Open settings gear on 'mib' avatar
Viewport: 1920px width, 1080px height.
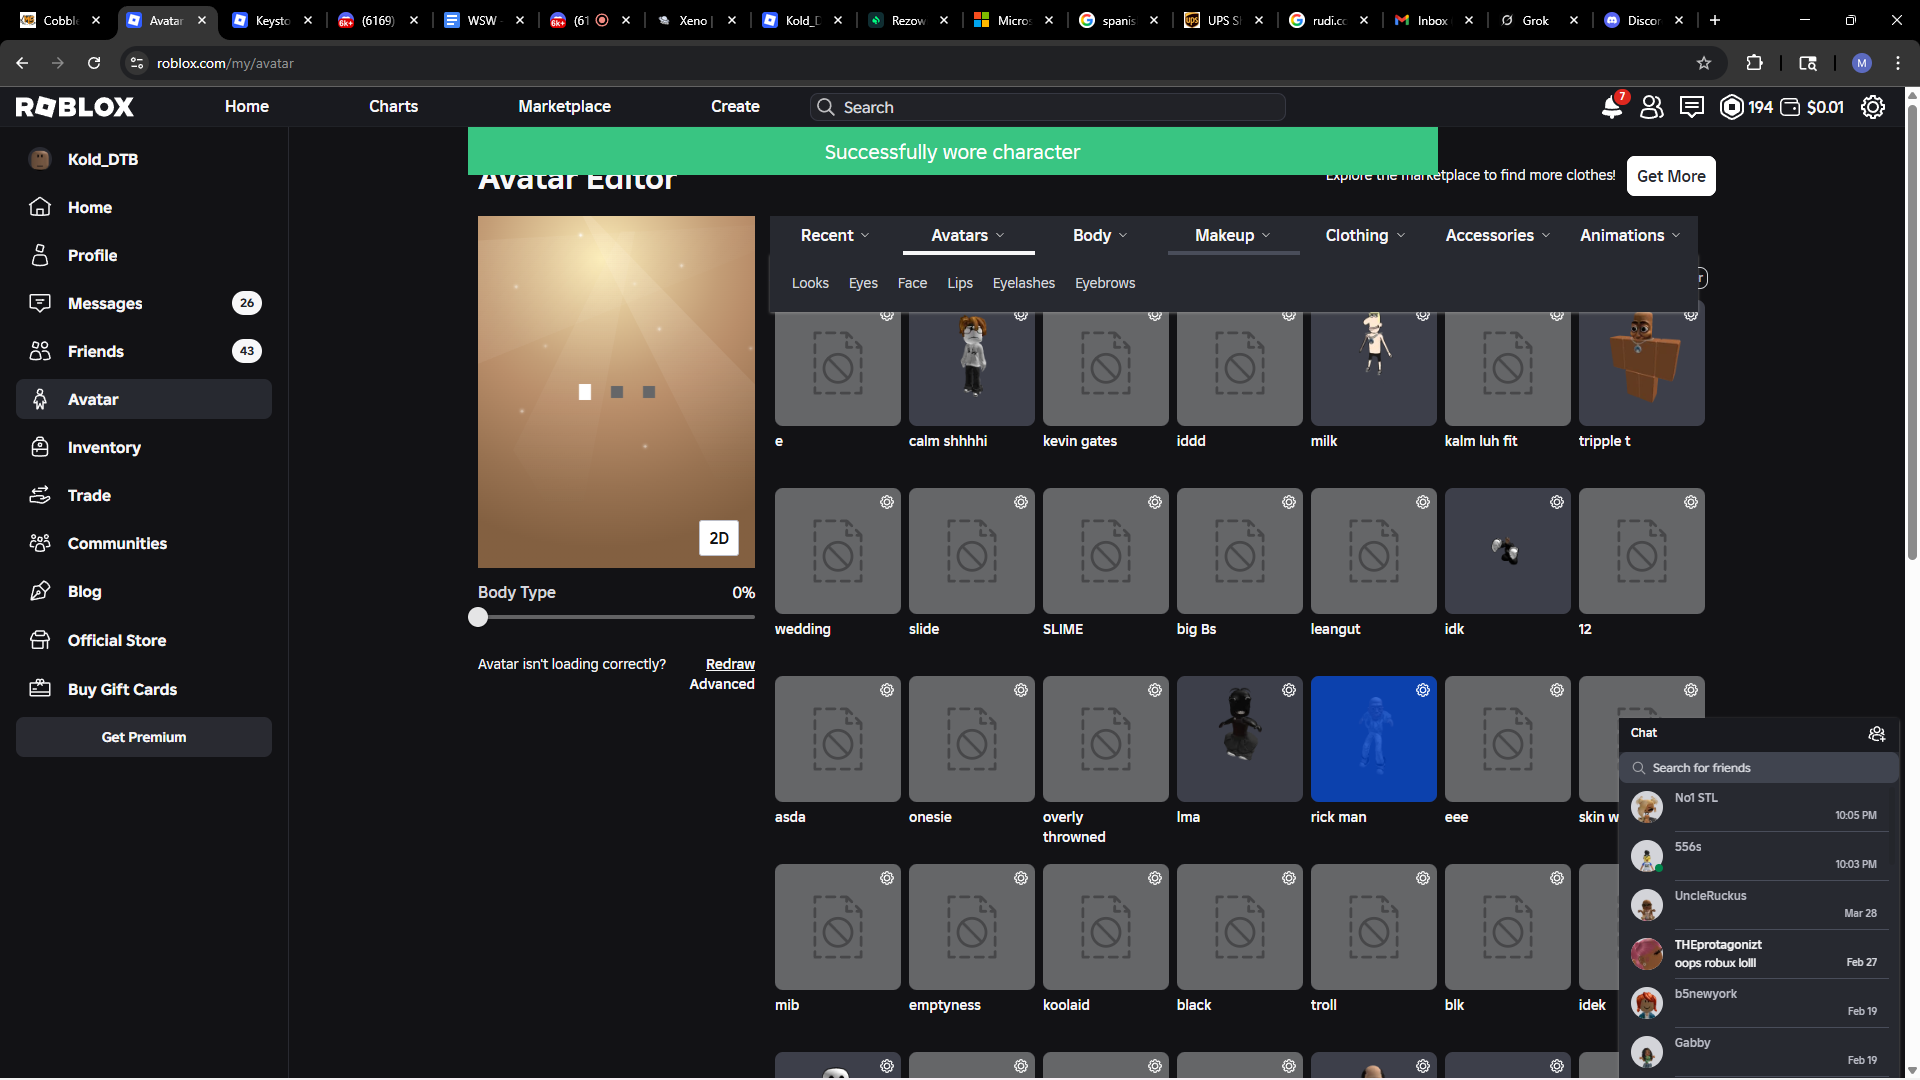click(x=887, y=878)
